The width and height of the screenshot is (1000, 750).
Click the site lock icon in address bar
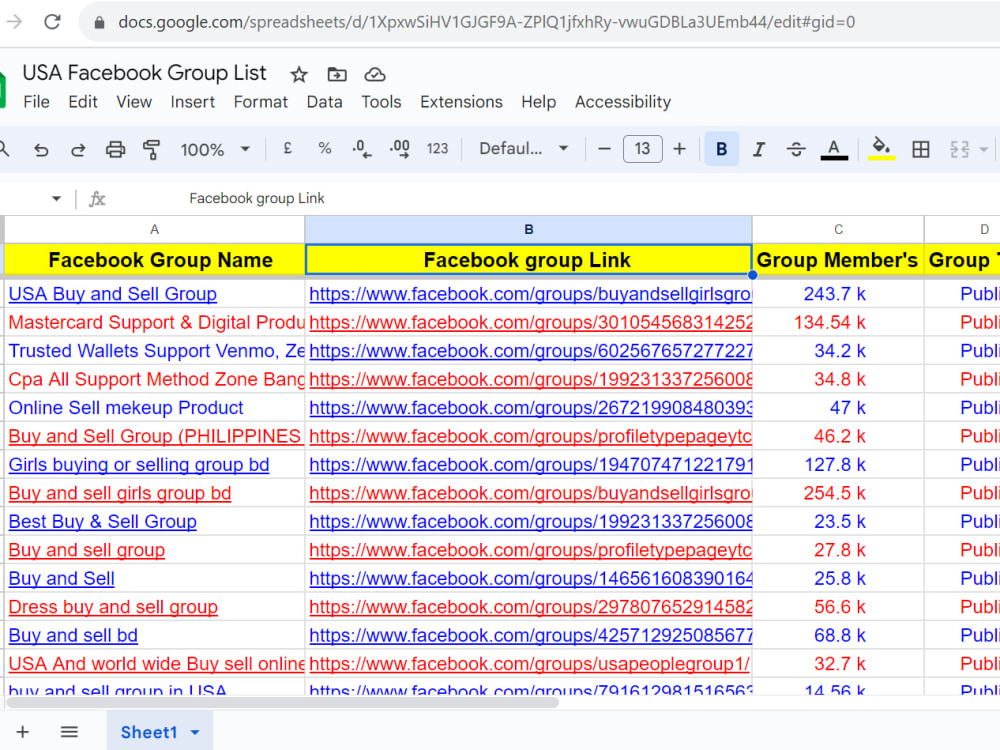[x=99, y=22]
